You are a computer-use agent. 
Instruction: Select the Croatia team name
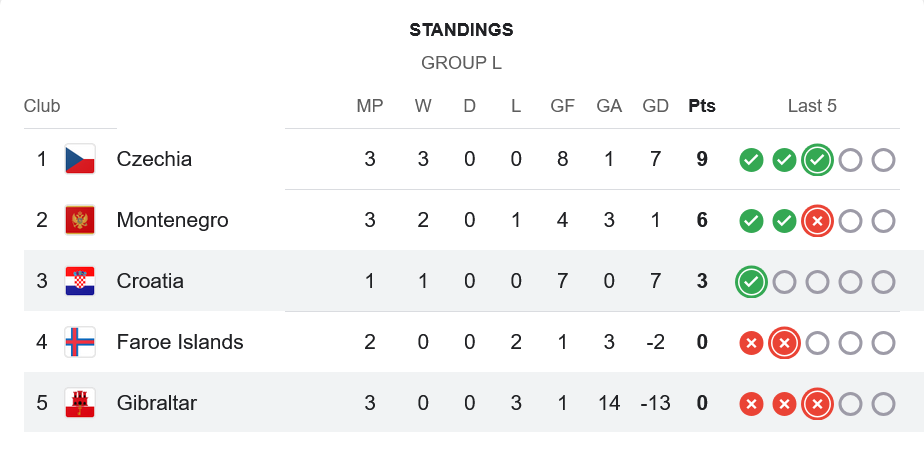[x=150, y=281]
